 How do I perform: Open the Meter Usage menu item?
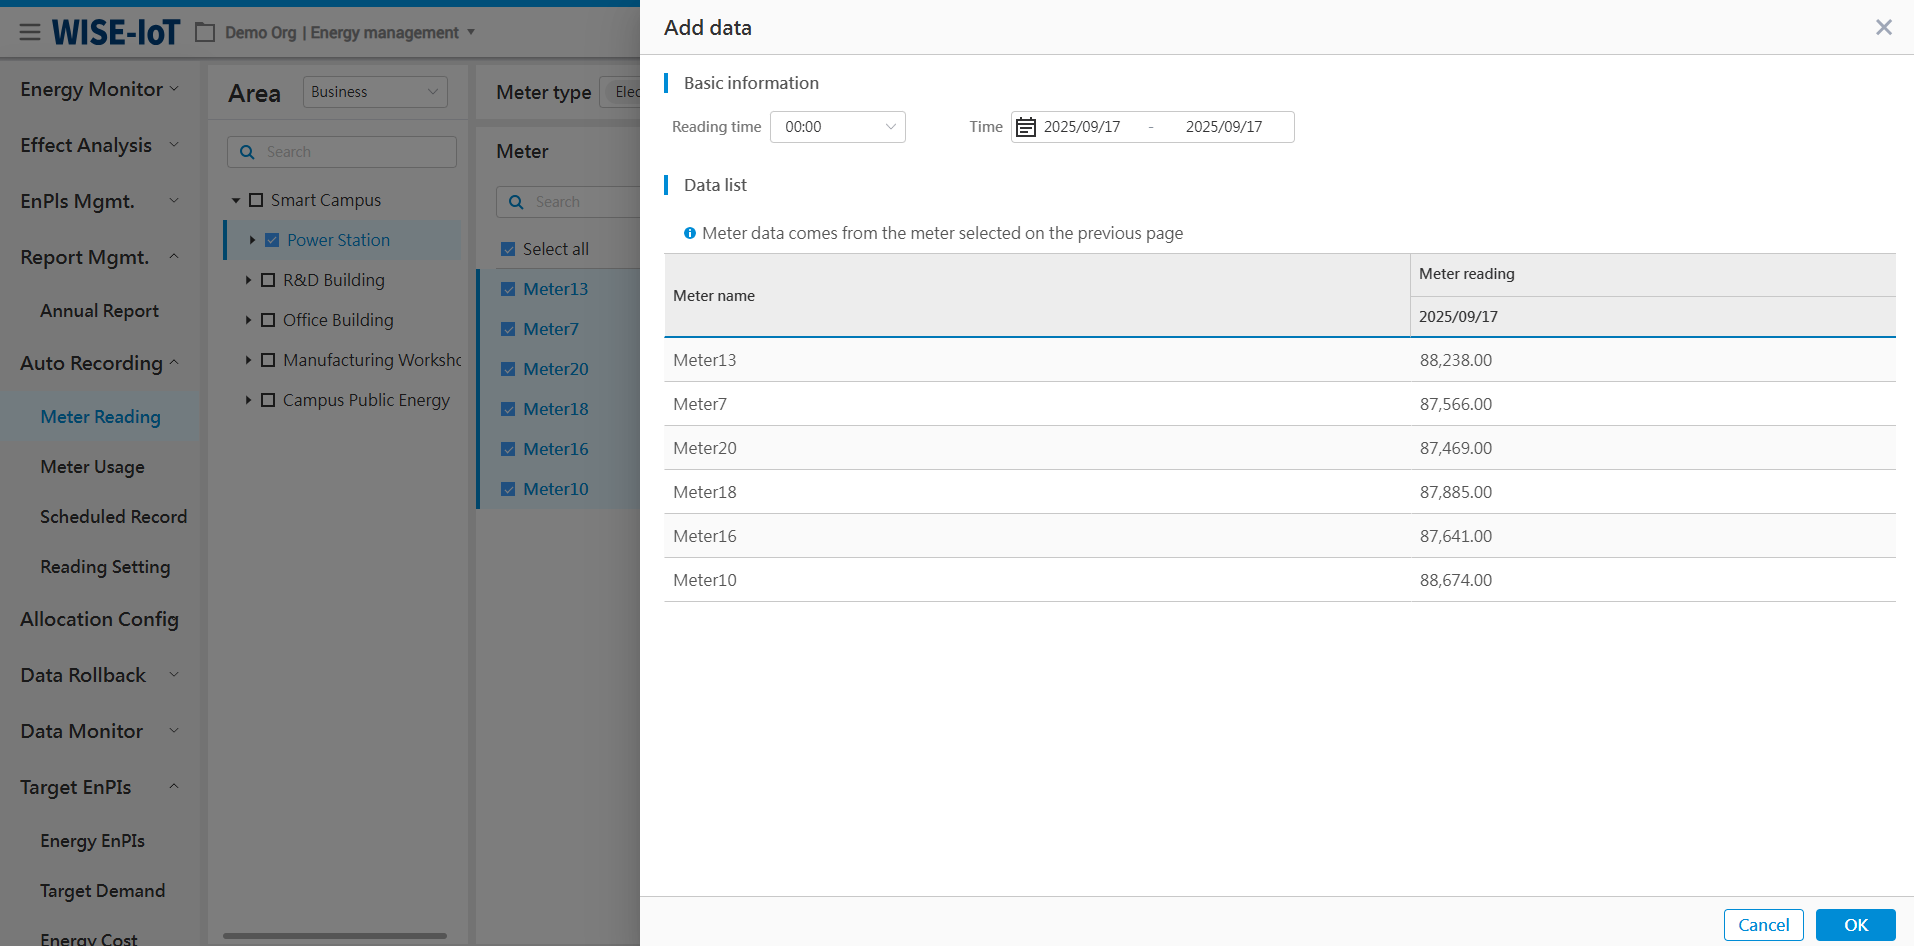[x=92, y=467]
